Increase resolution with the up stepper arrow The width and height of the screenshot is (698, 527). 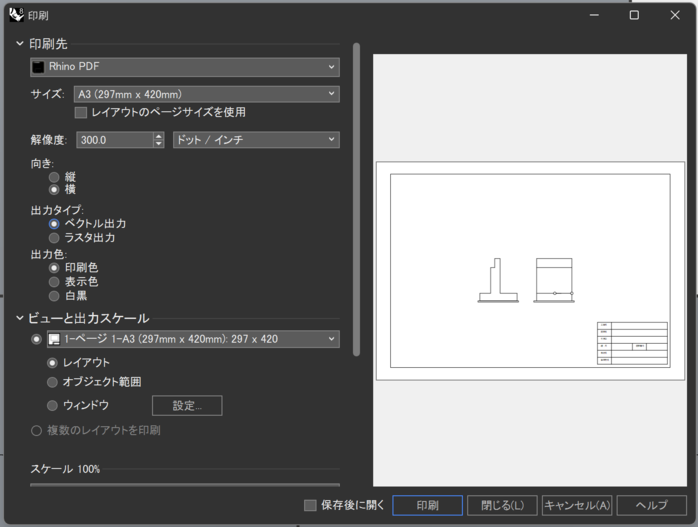pyautogui.click(x=159, y=136)
